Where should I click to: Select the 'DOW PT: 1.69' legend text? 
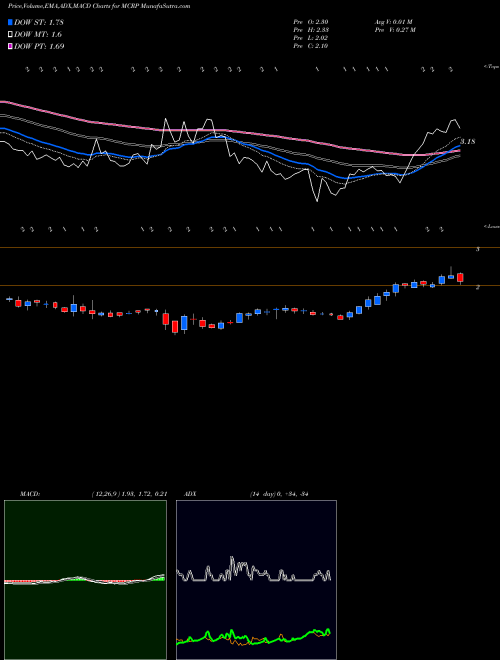click(x=39, y=46)
